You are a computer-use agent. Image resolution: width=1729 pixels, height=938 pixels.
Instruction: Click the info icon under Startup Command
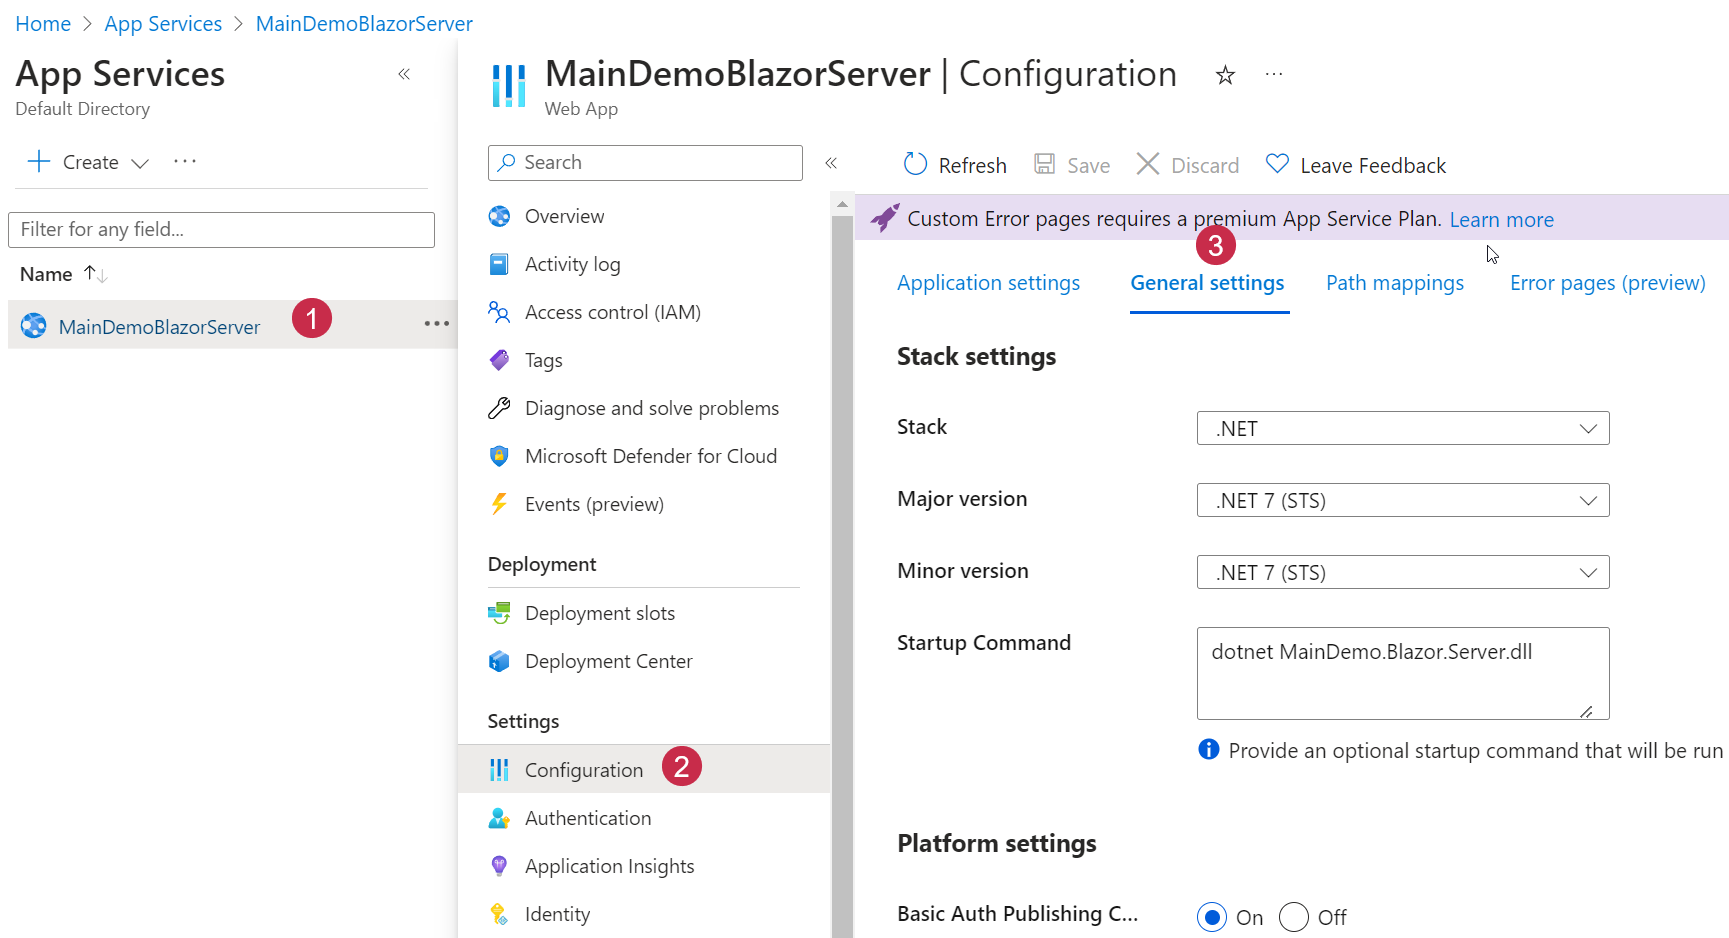point(1209,749)
